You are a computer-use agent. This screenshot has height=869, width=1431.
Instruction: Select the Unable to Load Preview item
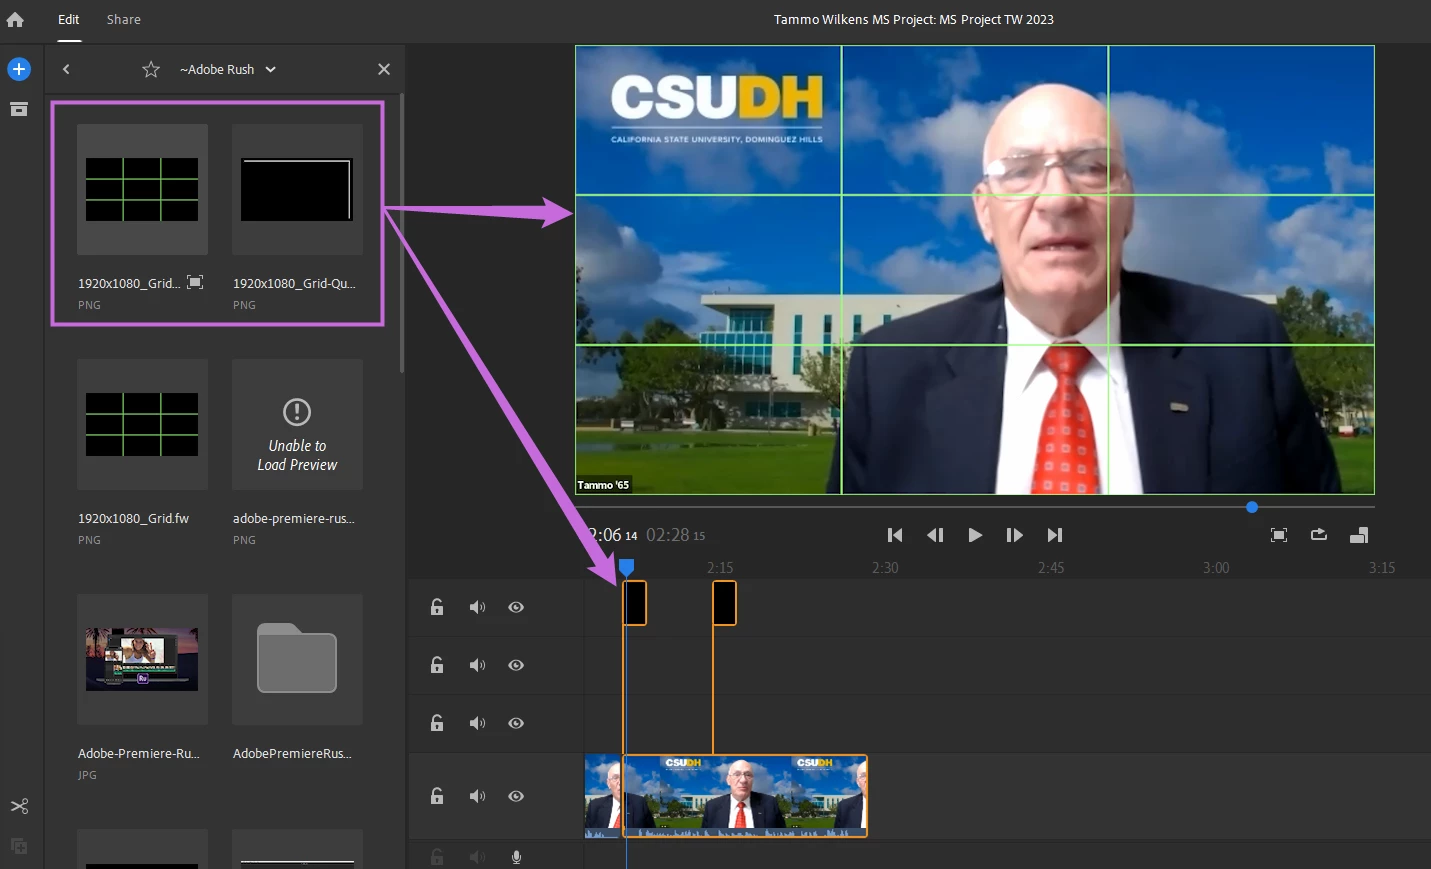(297, 424)
